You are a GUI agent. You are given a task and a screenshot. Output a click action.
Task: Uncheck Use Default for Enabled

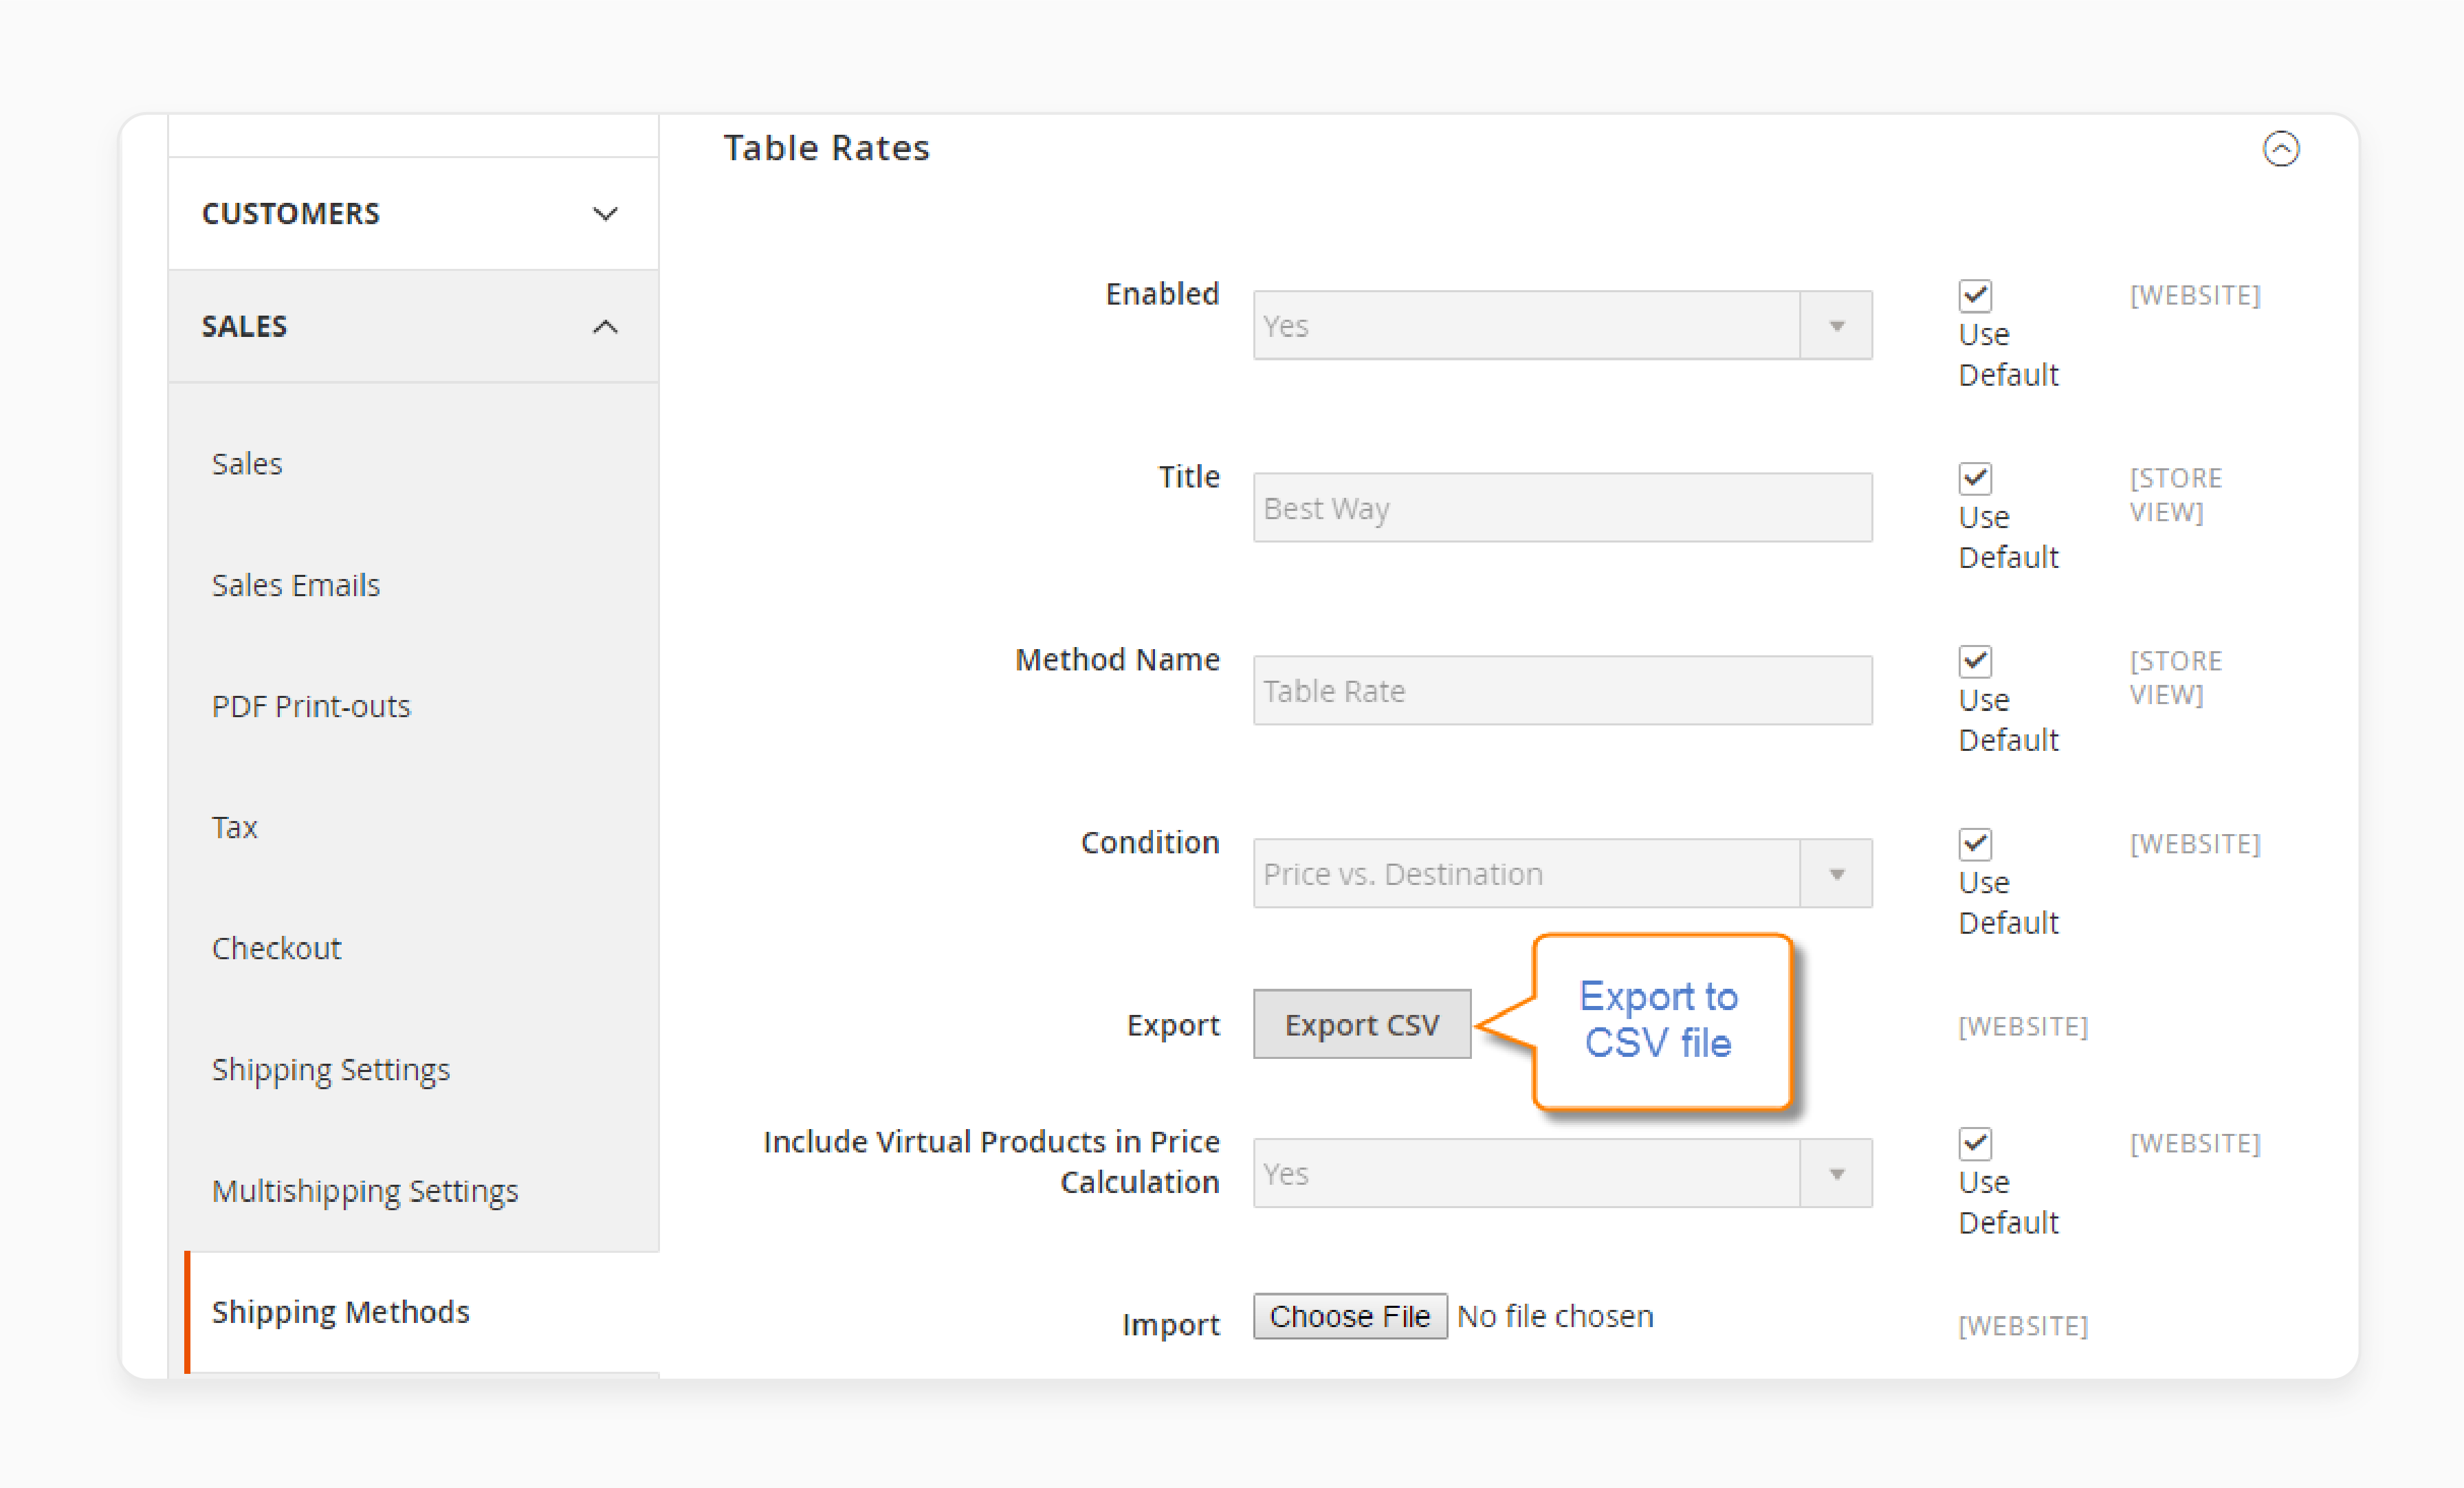click(1975, 295)
